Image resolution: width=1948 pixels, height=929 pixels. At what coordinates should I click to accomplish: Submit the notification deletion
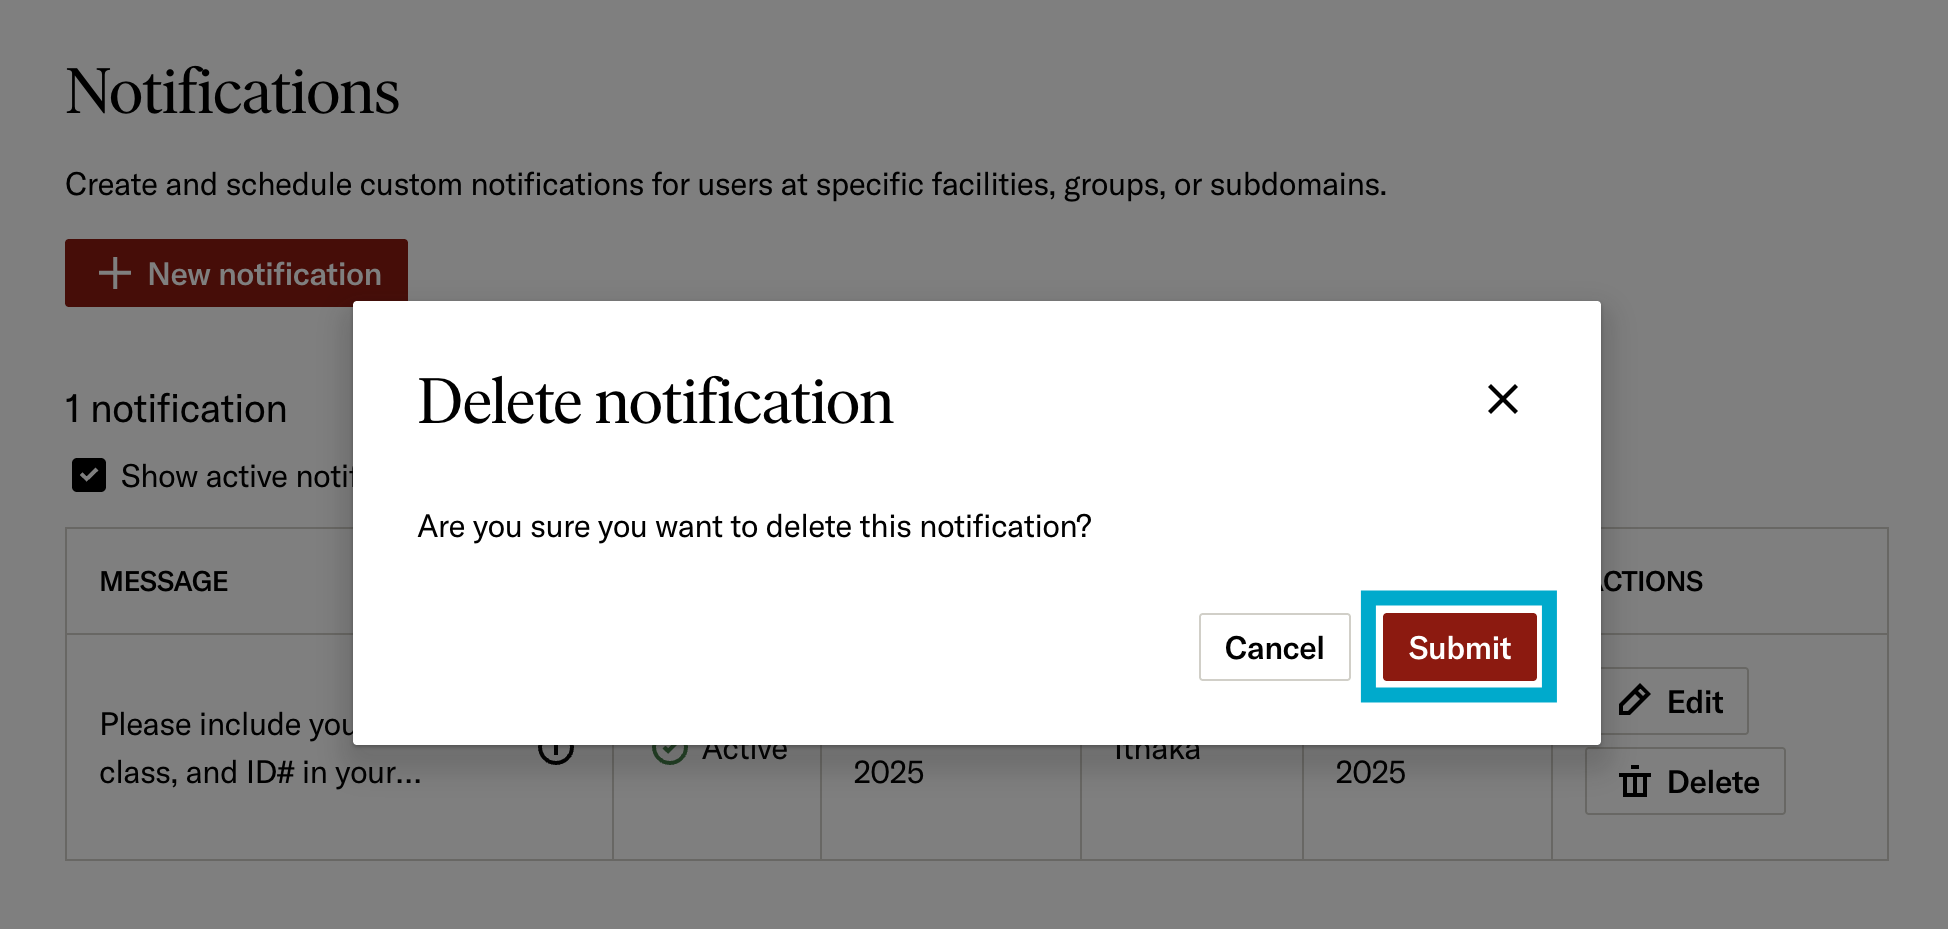(x=1458, y=647)
